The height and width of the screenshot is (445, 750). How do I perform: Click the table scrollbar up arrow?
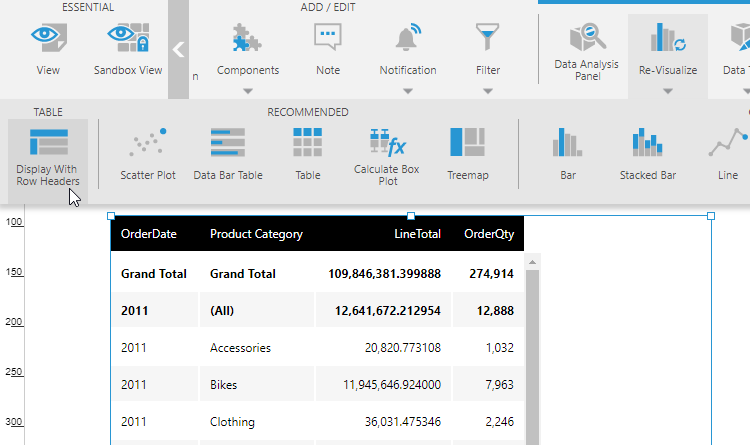click(x=532, y=262)
